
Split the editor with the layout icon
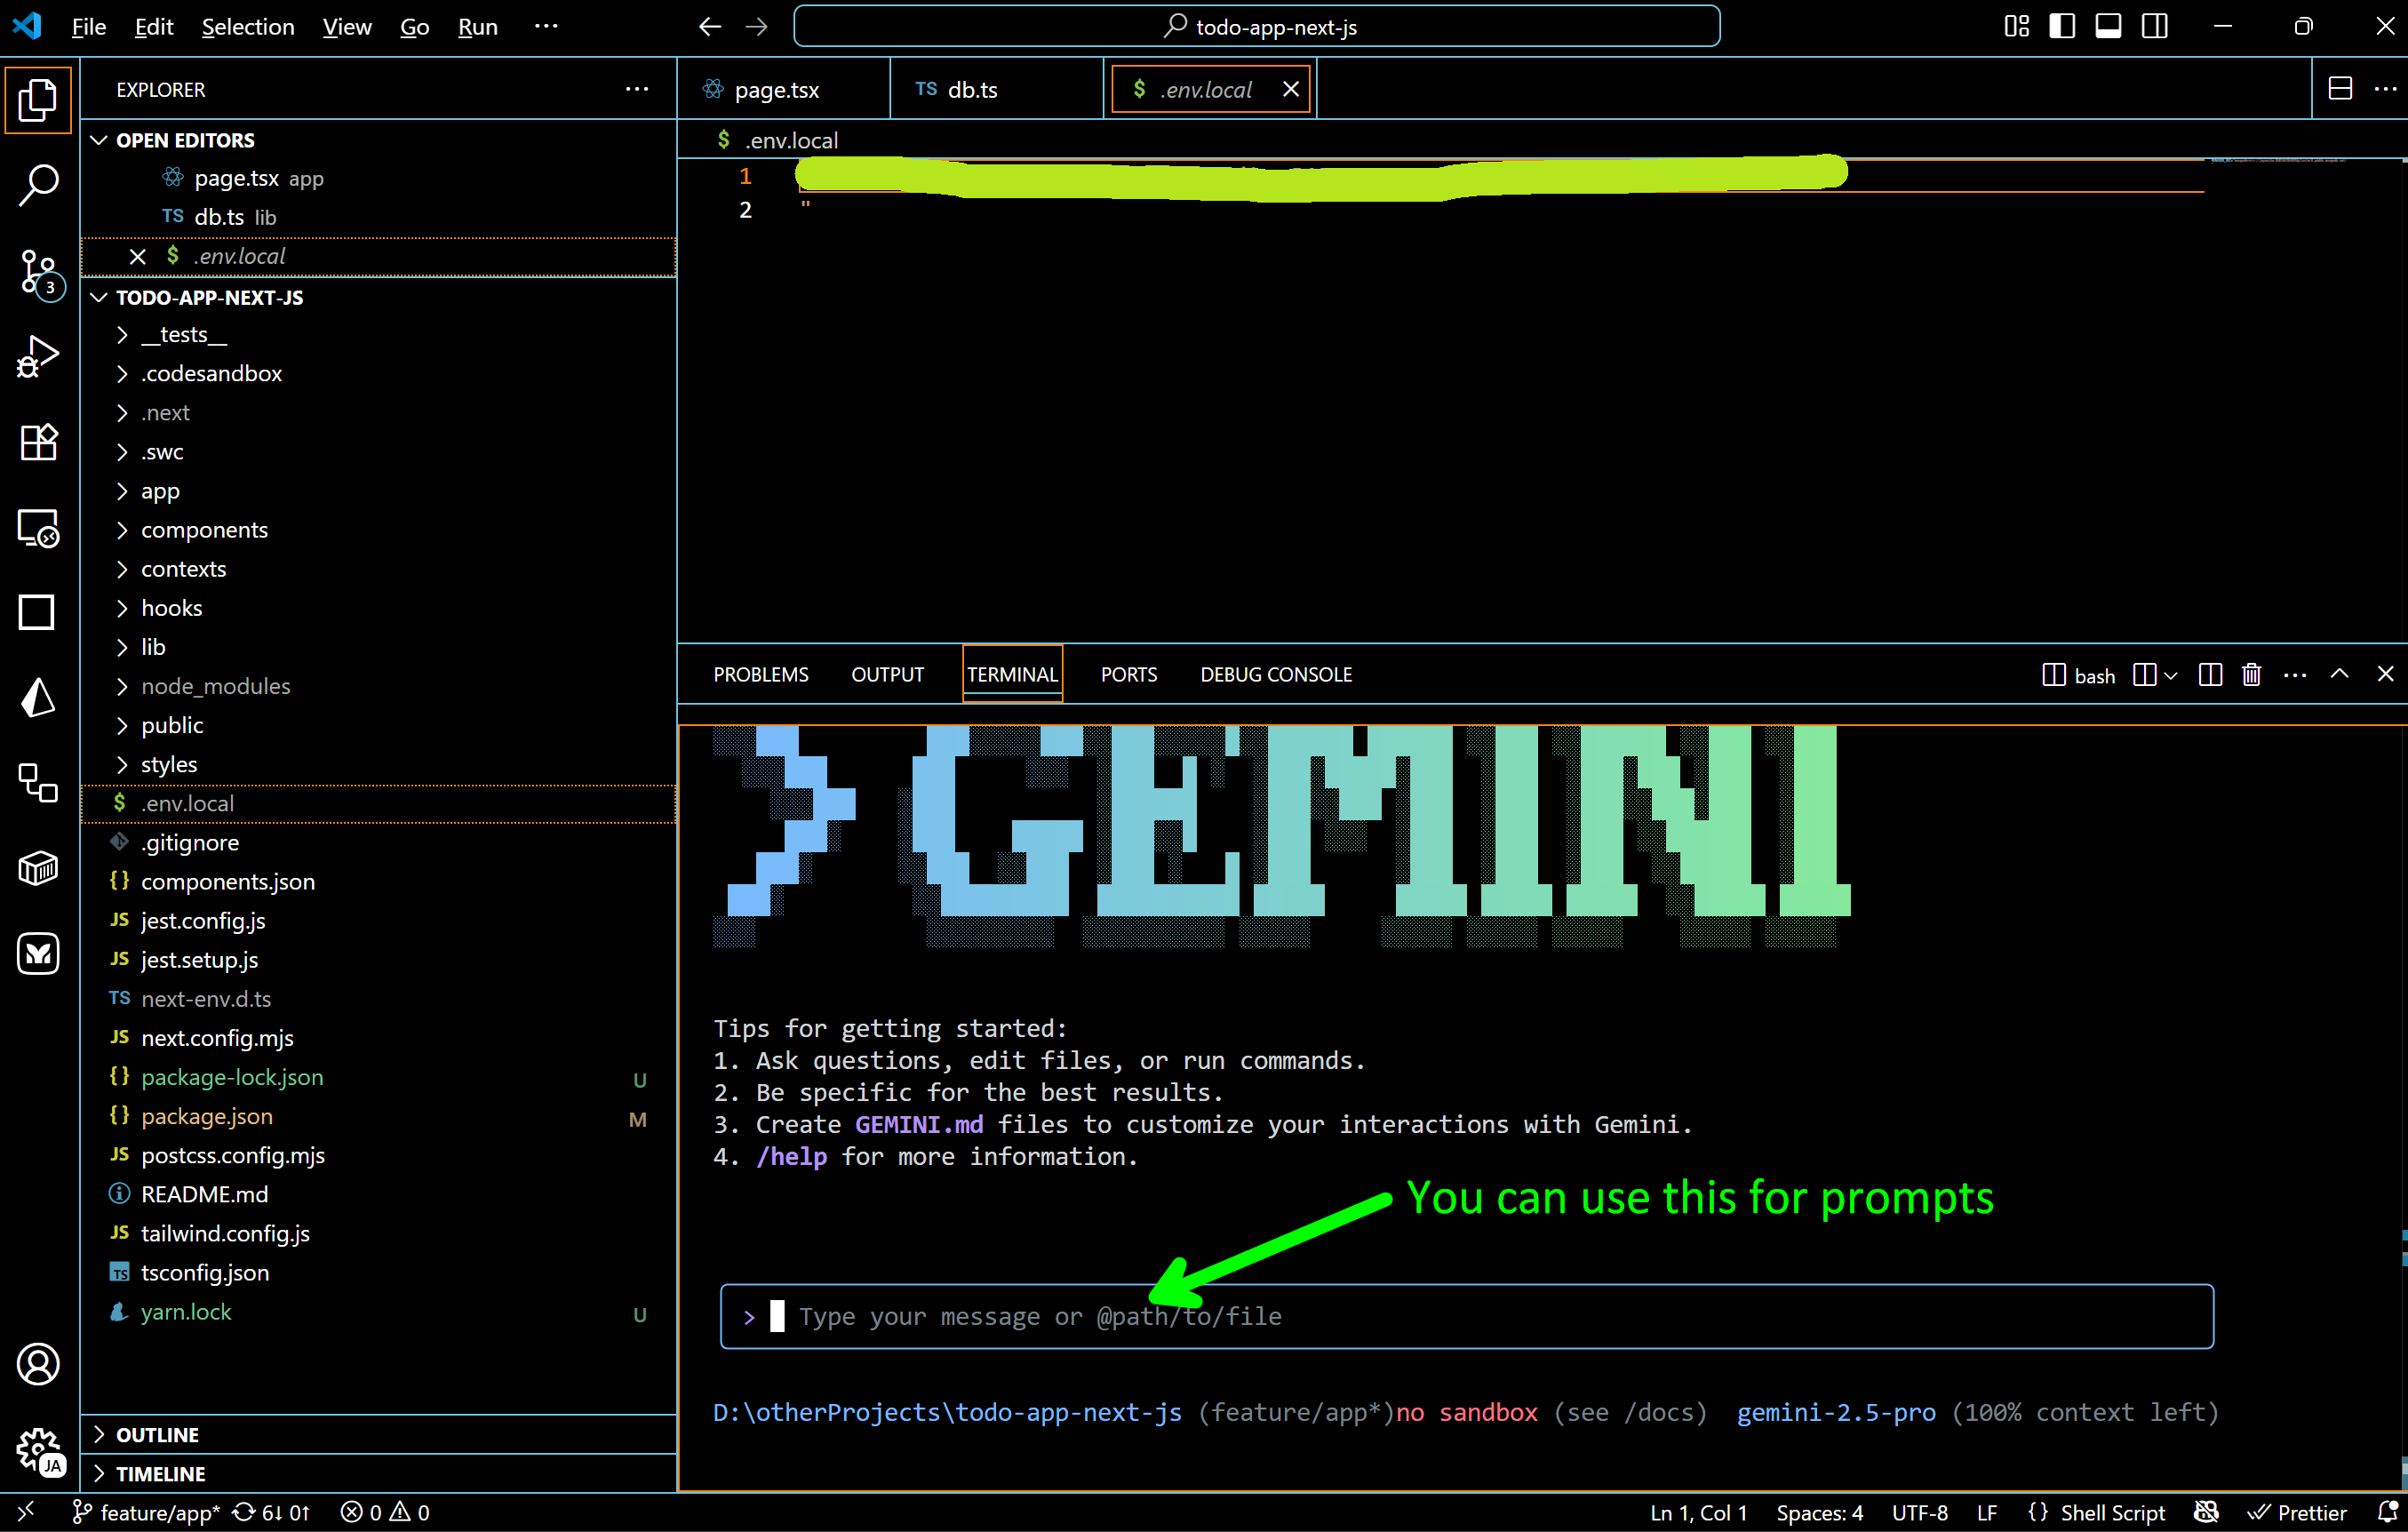(x=2340, y=89)
